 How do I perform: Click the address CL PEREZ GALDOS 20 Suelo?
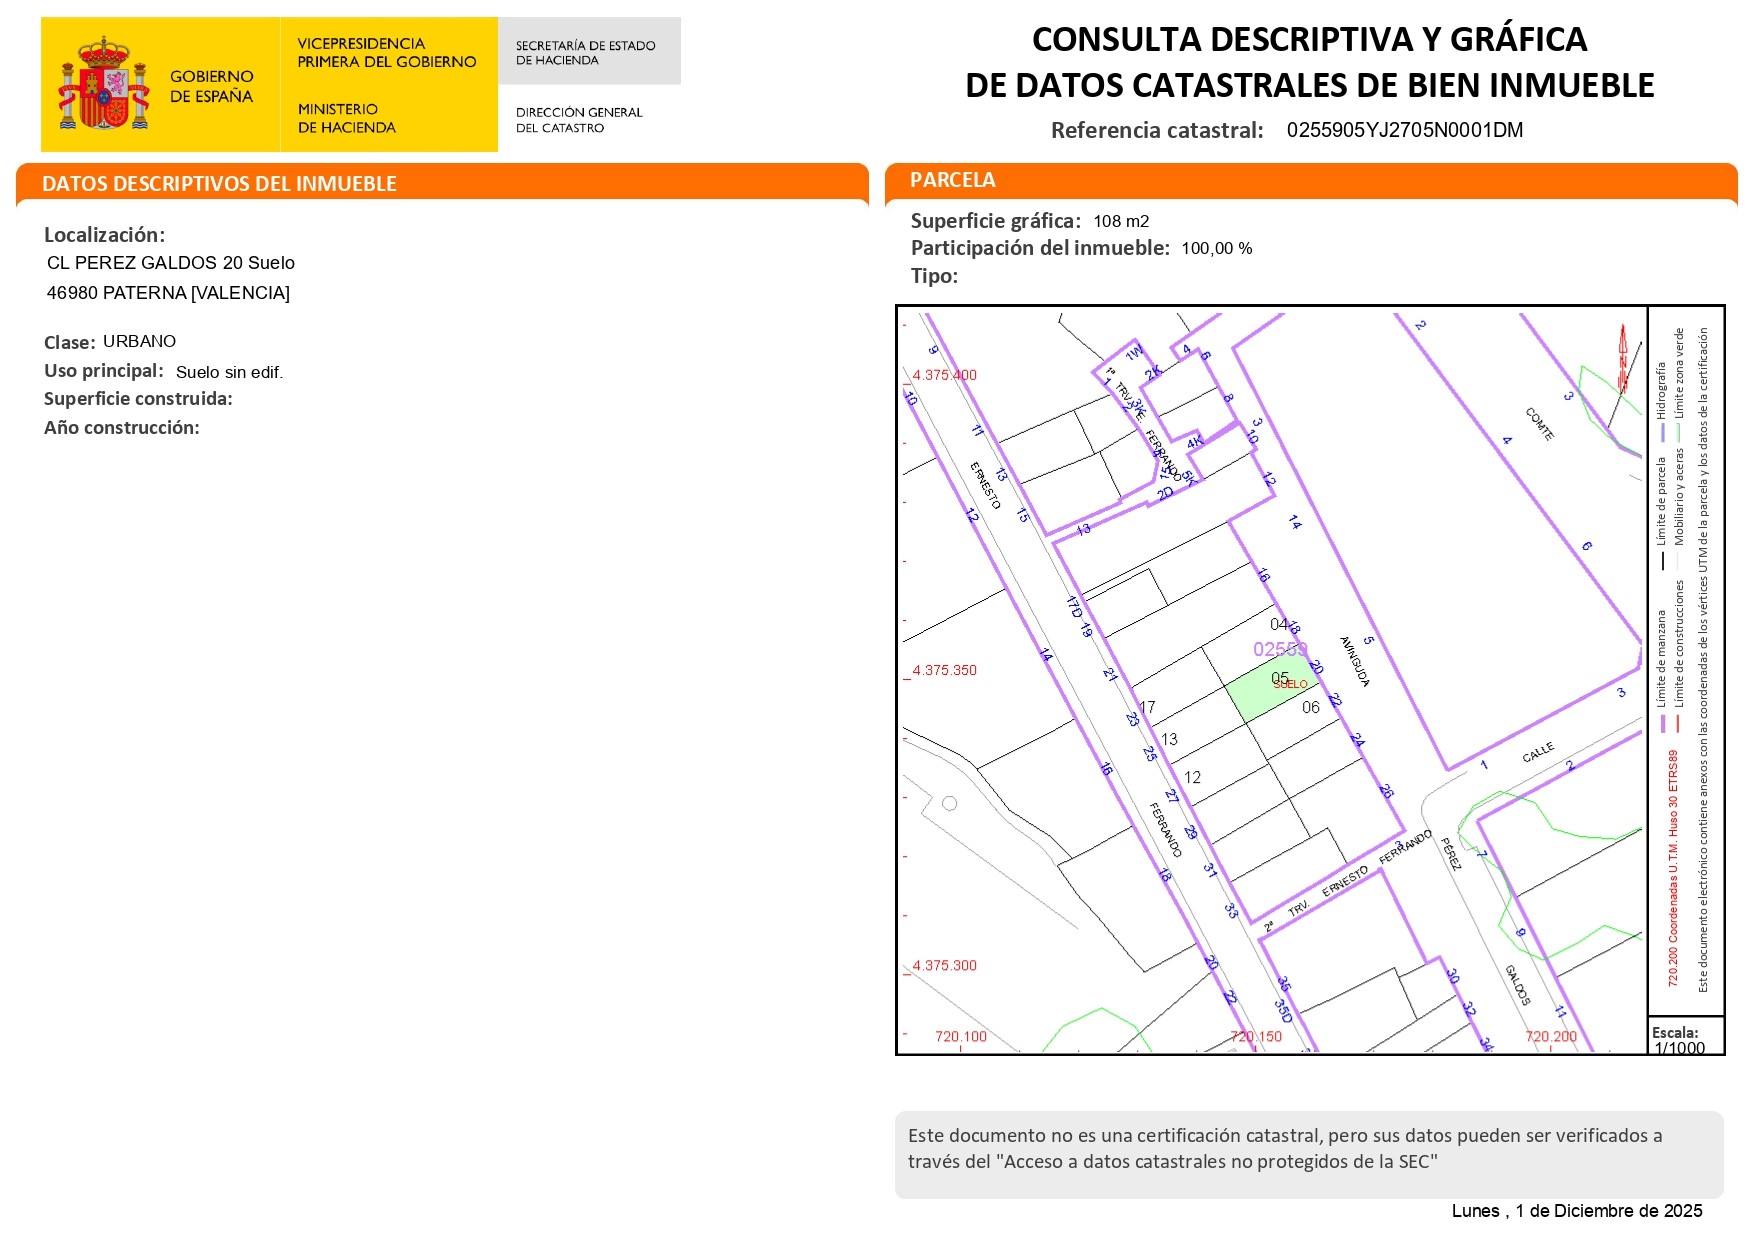[171, 263]
